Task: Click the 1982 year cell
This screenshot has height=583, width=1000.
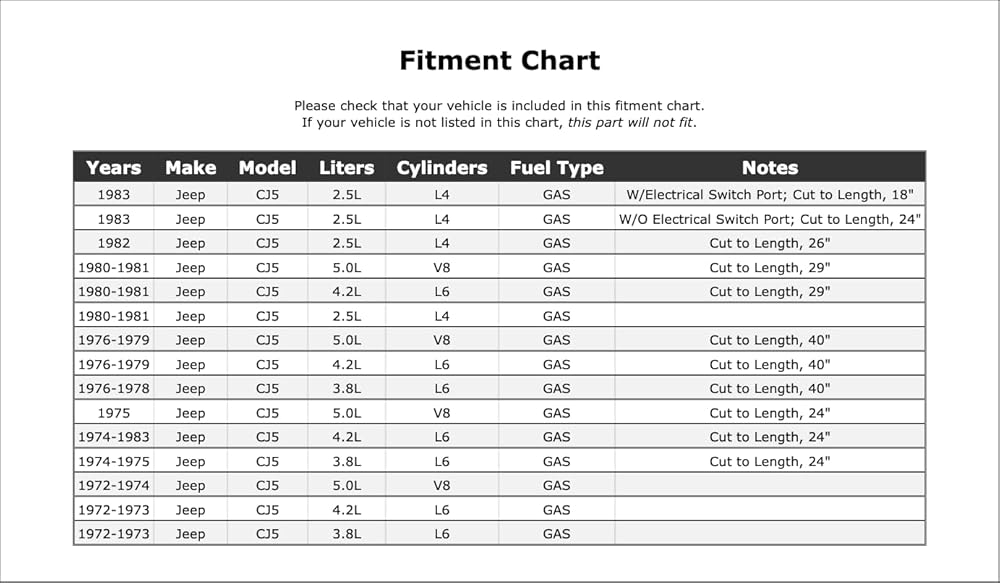Action: click(x=114, y=243)
